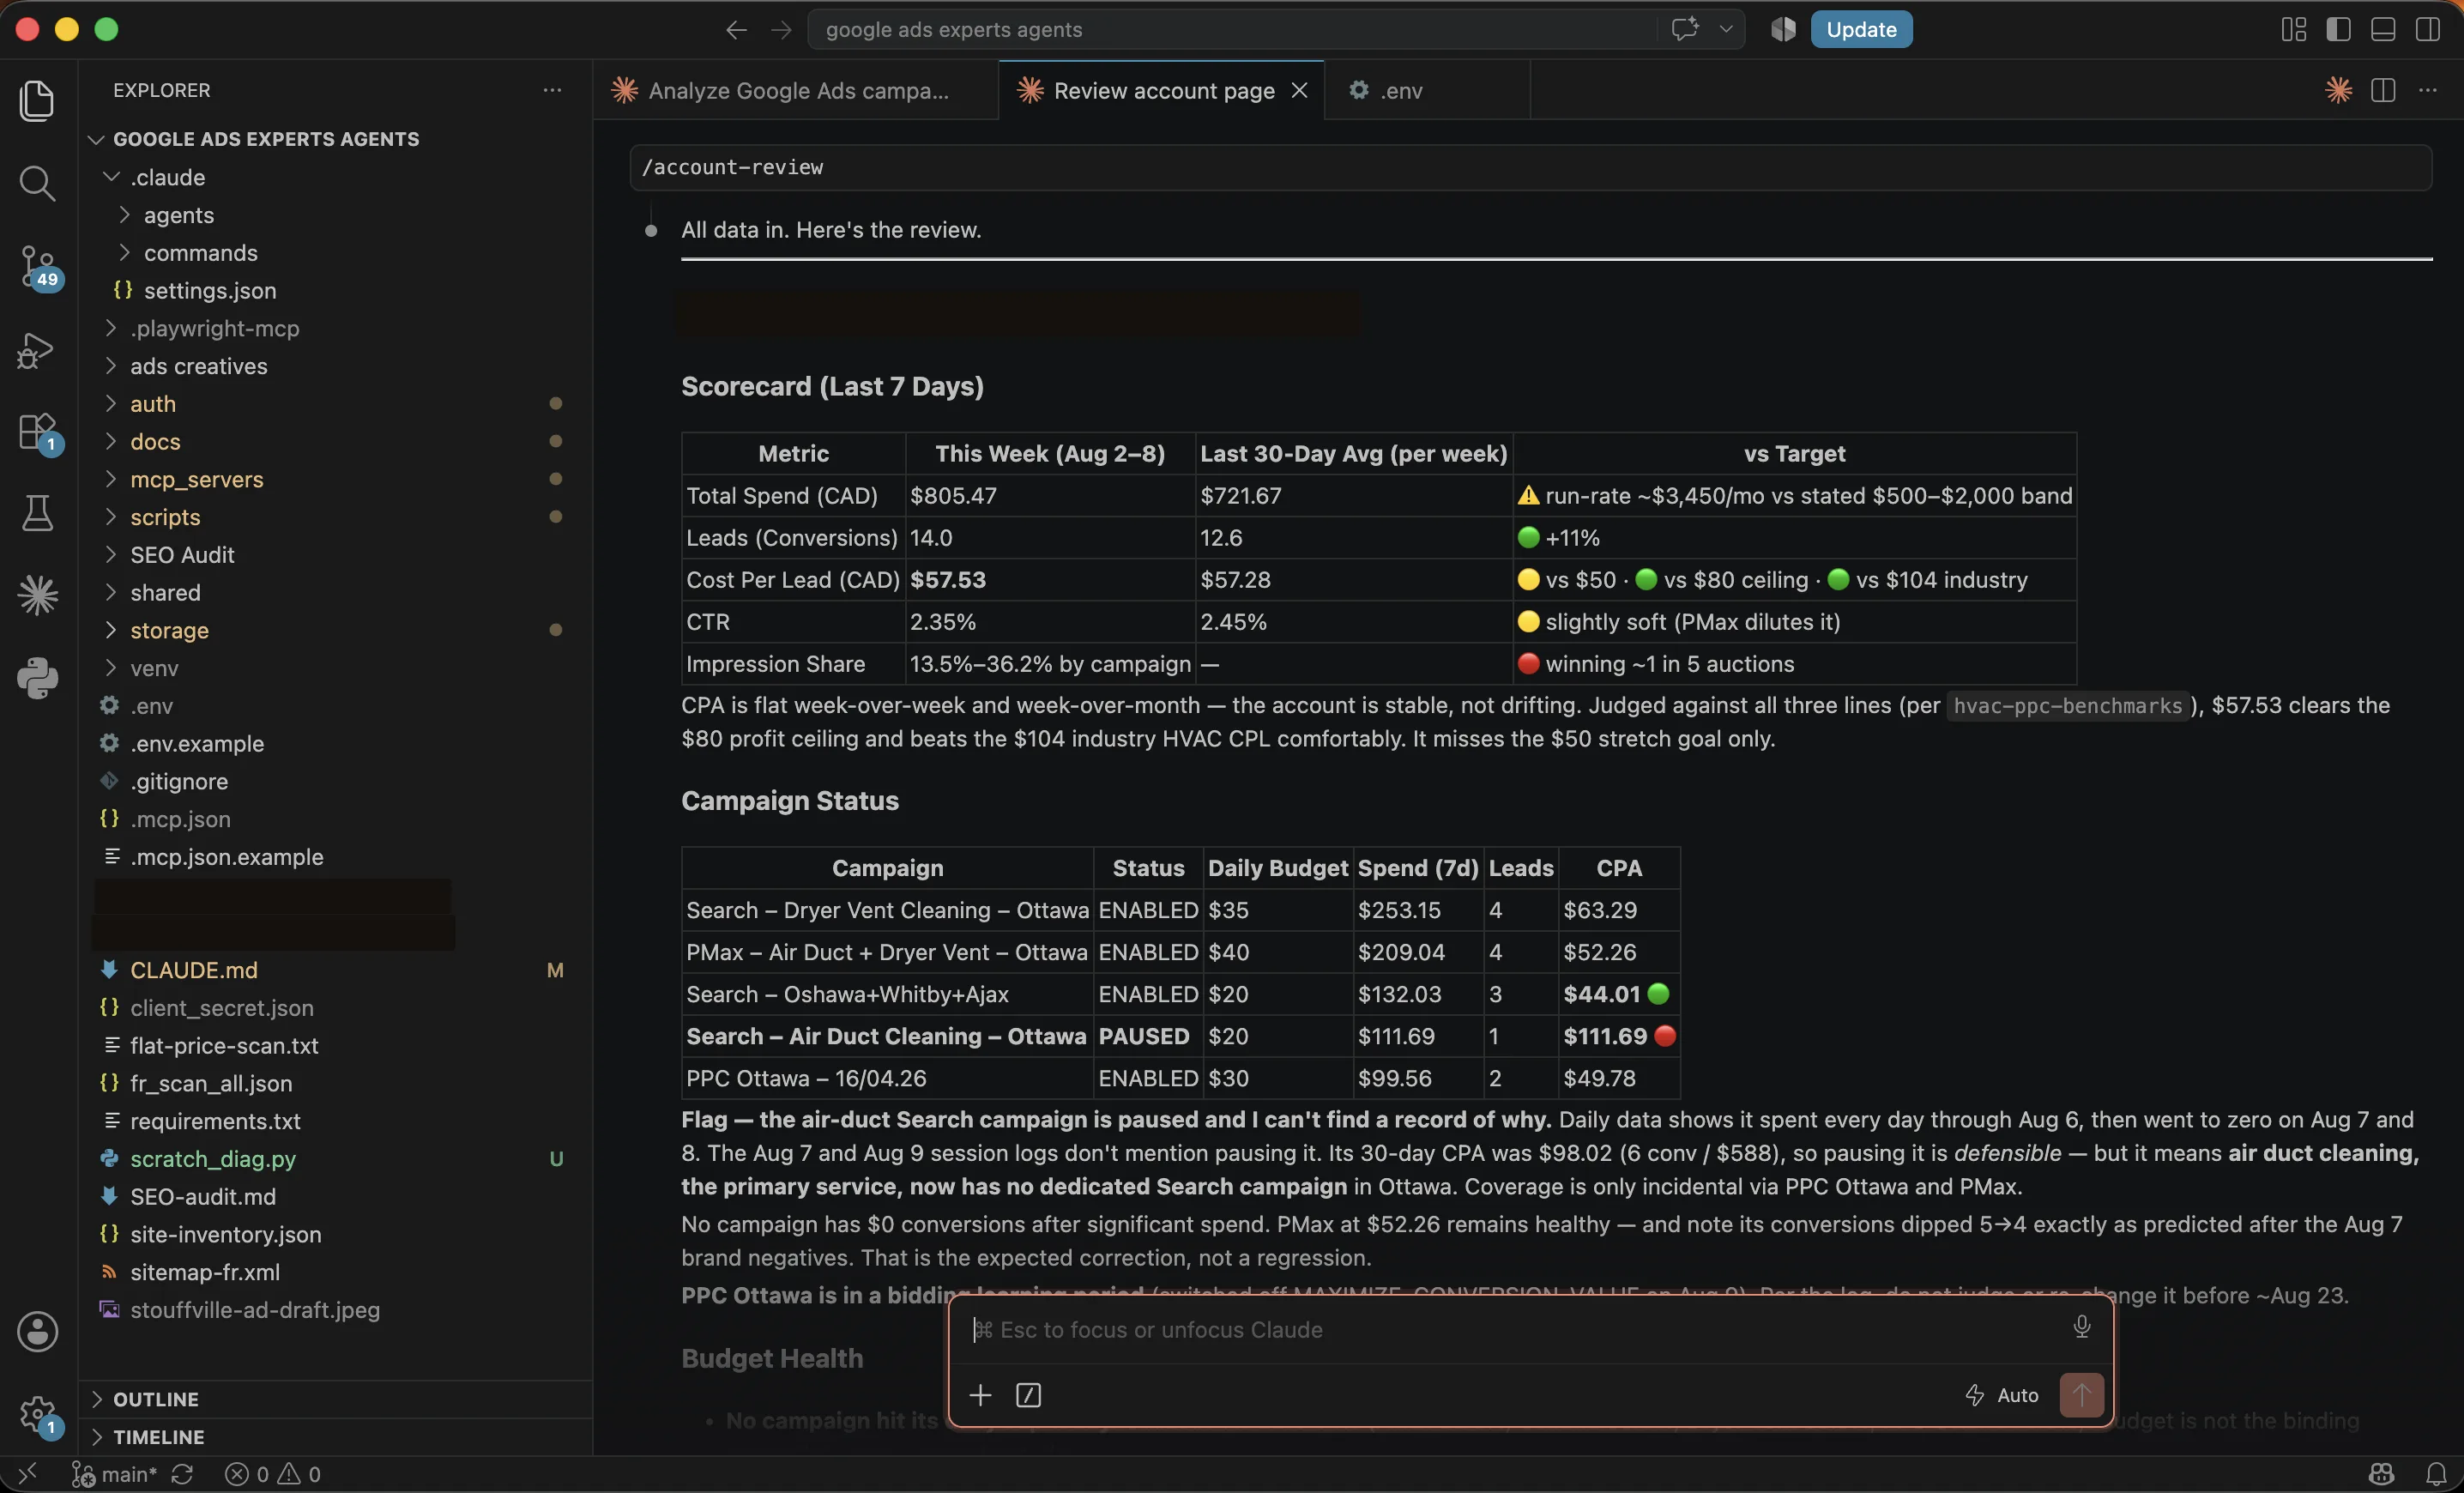Add attachment with the plus icon
This screenshot has width=2464, height=1493.
(x=980, y=1395)
